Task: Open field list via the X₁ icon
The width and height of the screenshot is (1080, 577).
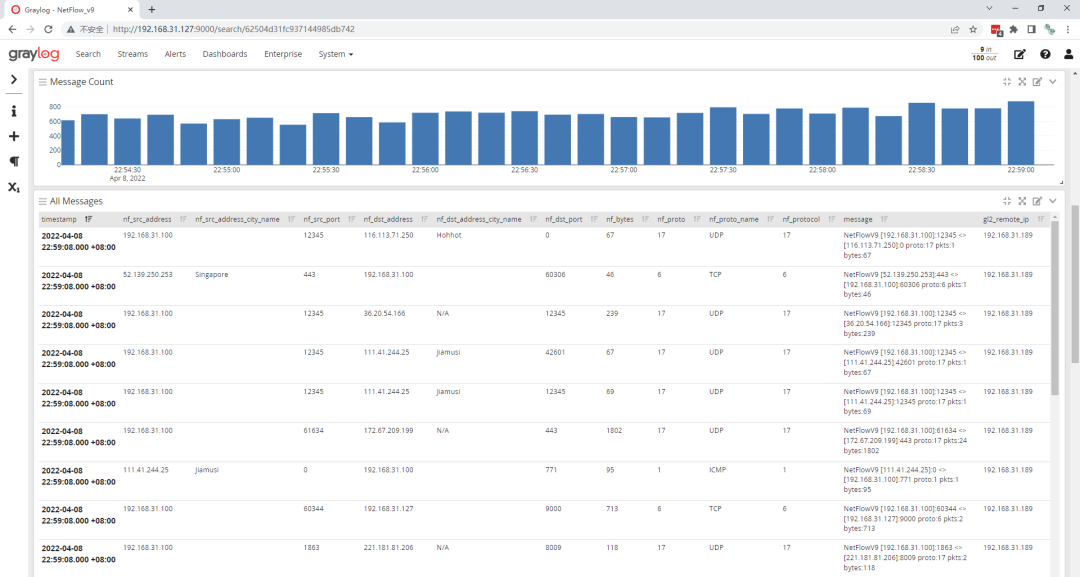Action: (14, 187)
